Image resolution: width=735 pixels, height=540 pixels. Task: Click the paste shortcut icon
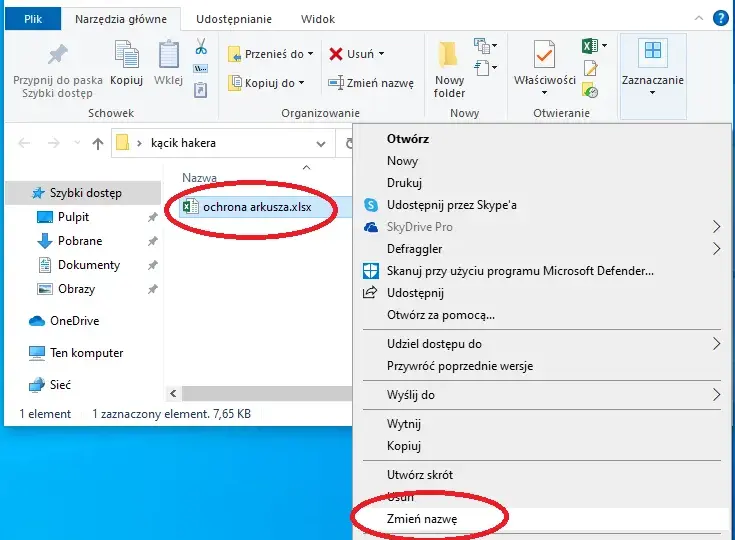point(201,90)
